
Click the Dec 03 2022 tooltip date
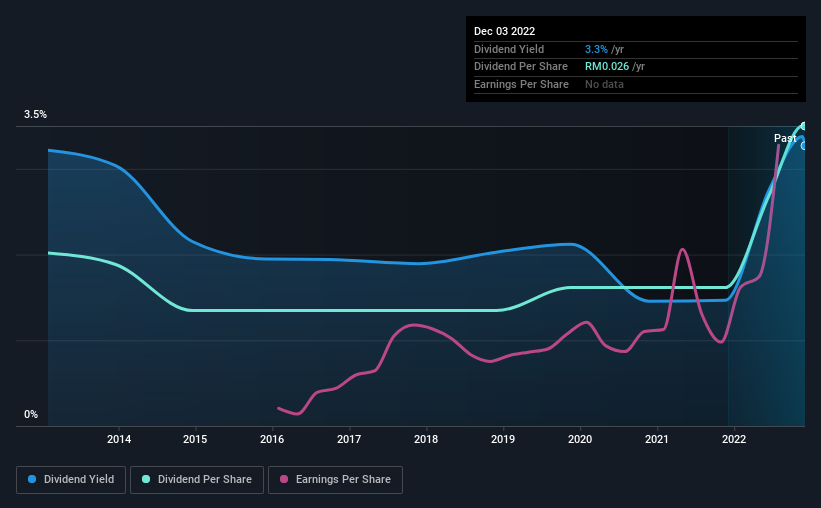[x=505, y=31]
